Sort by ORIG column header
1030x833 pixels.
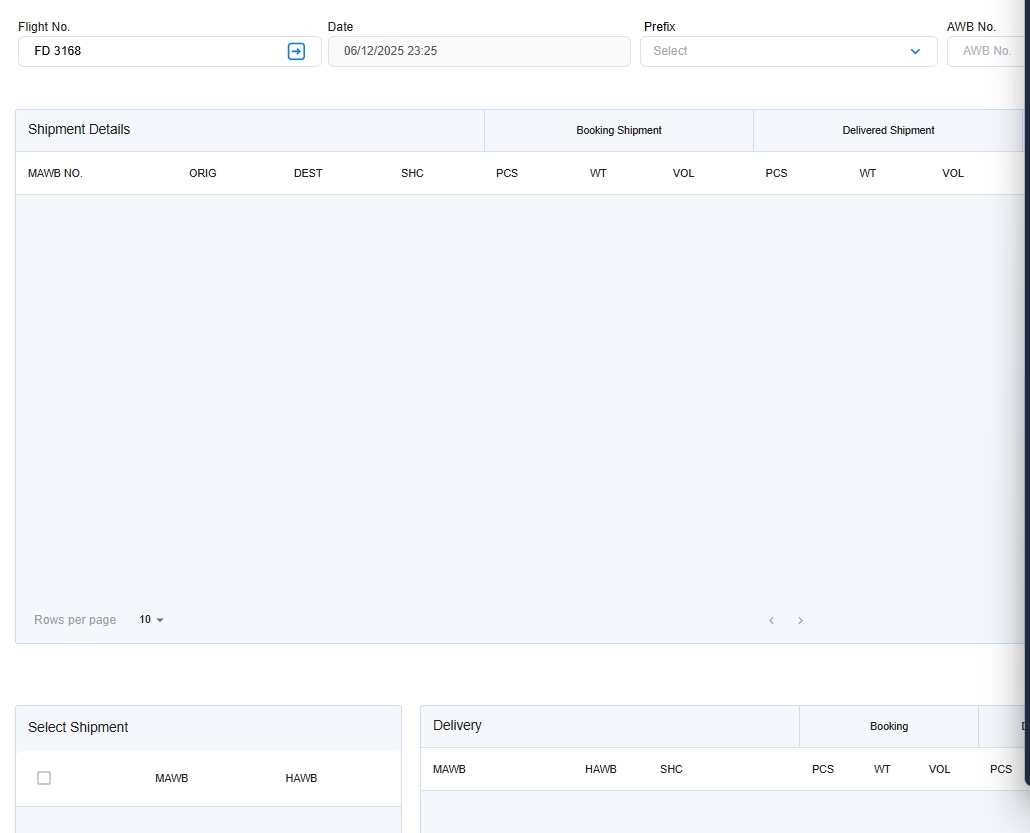point(202,173)
